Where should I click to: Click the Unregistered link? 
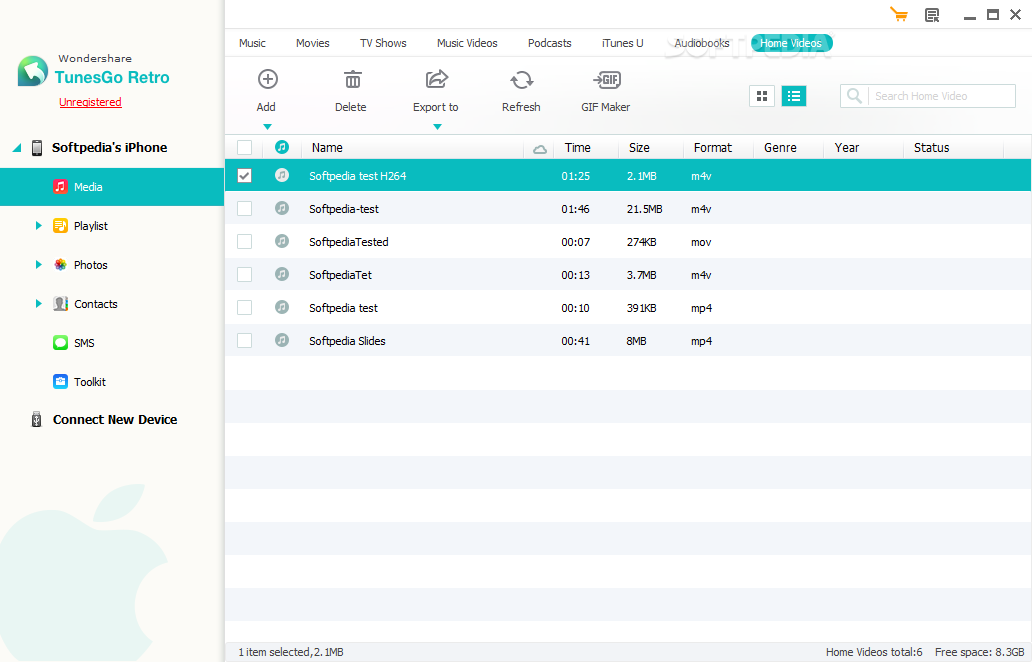(90, 102)
